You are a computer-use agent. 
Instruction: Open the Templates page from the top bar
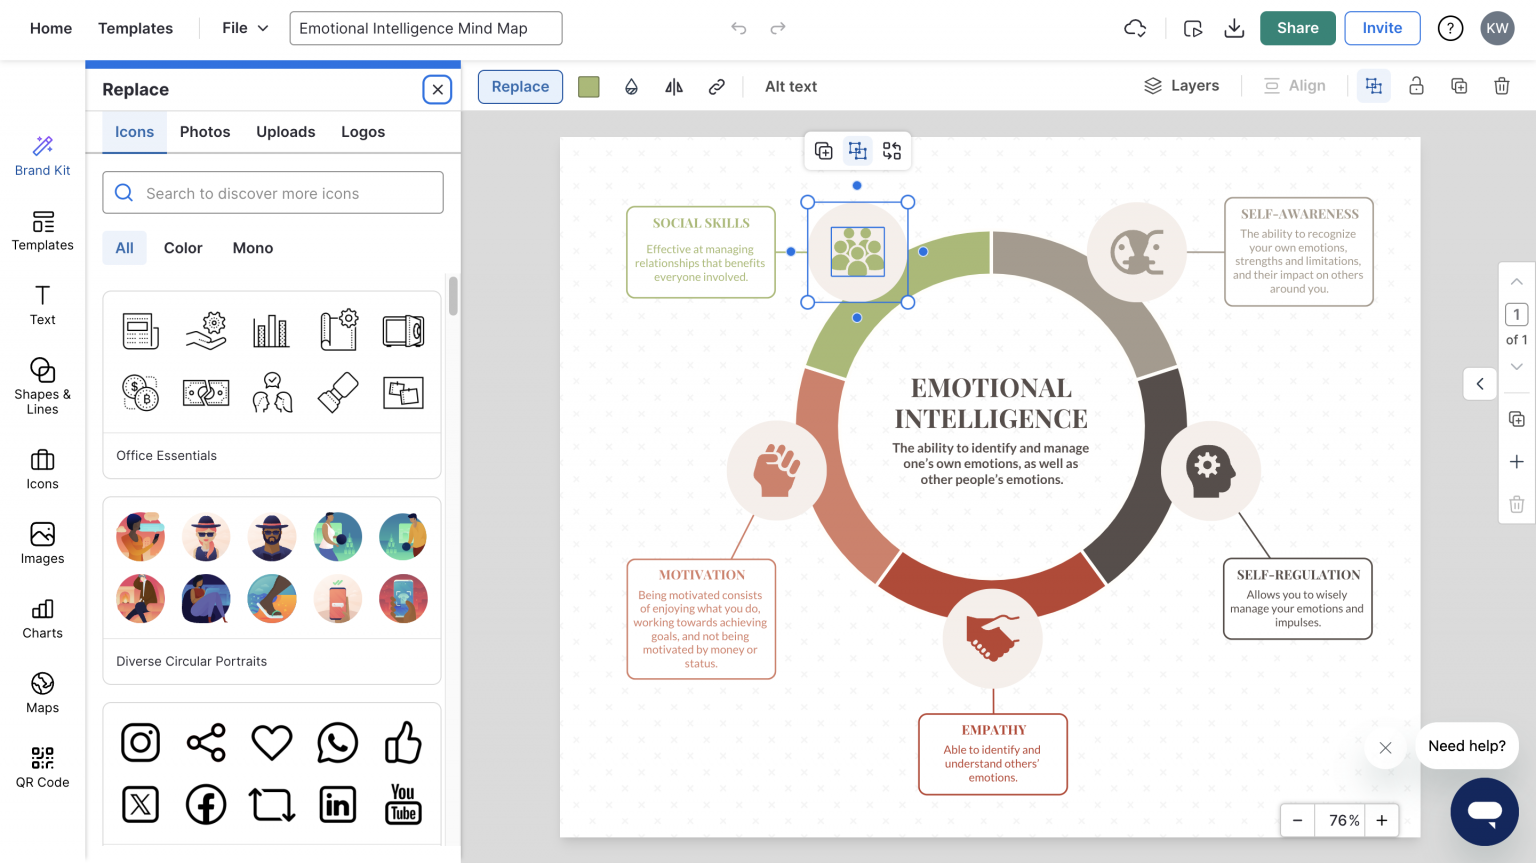[x=135, y=28]
